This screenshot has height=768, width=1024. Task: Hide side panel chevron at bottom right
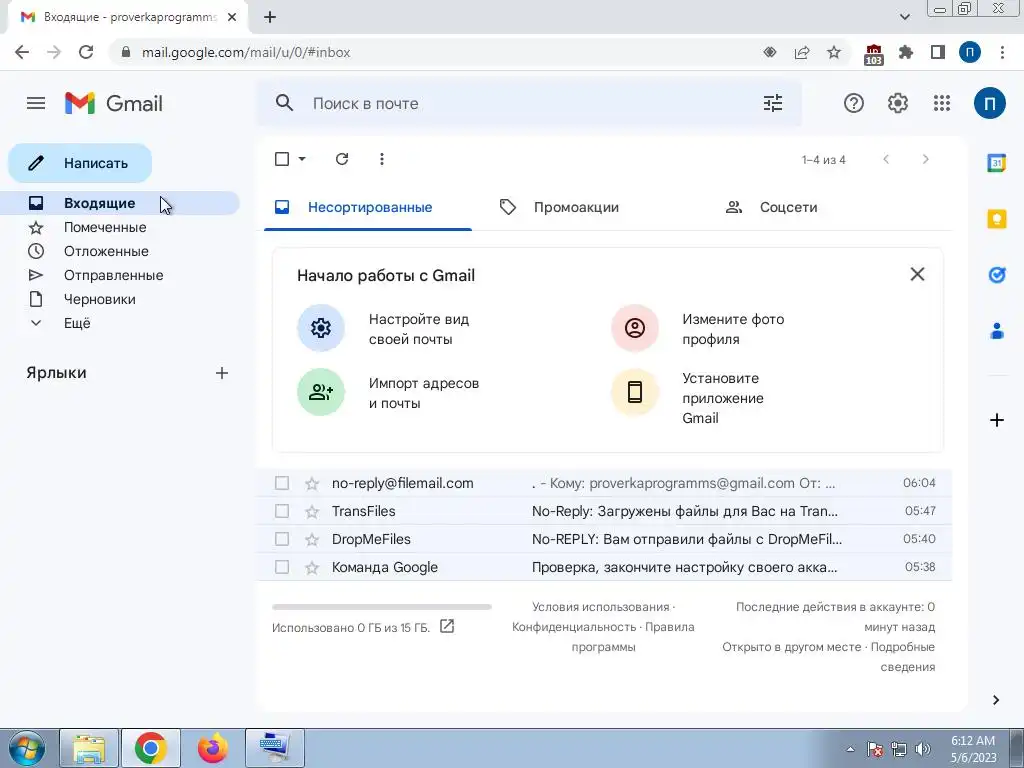click(996, 700)
